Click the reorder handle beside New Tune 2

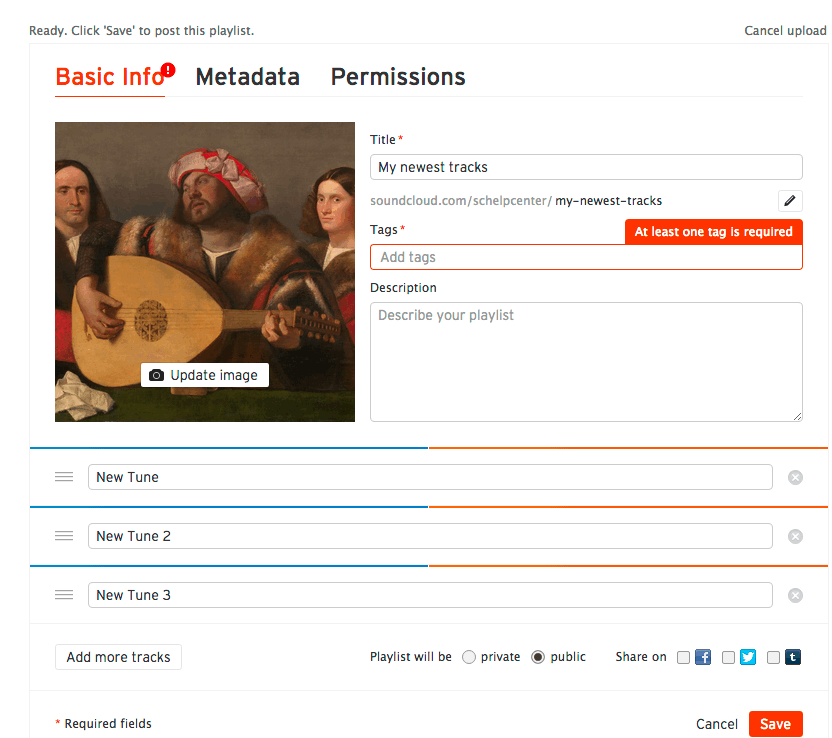64,535
